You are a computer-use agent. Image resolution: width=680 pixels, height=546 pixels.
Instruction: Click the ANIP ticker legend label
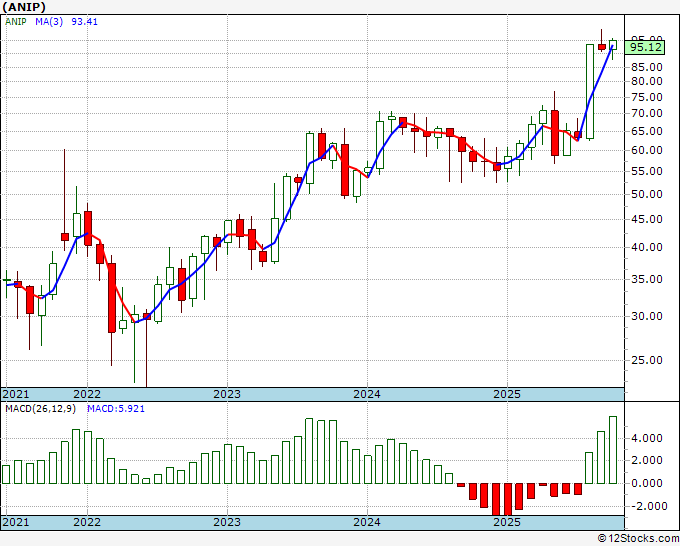16,22
